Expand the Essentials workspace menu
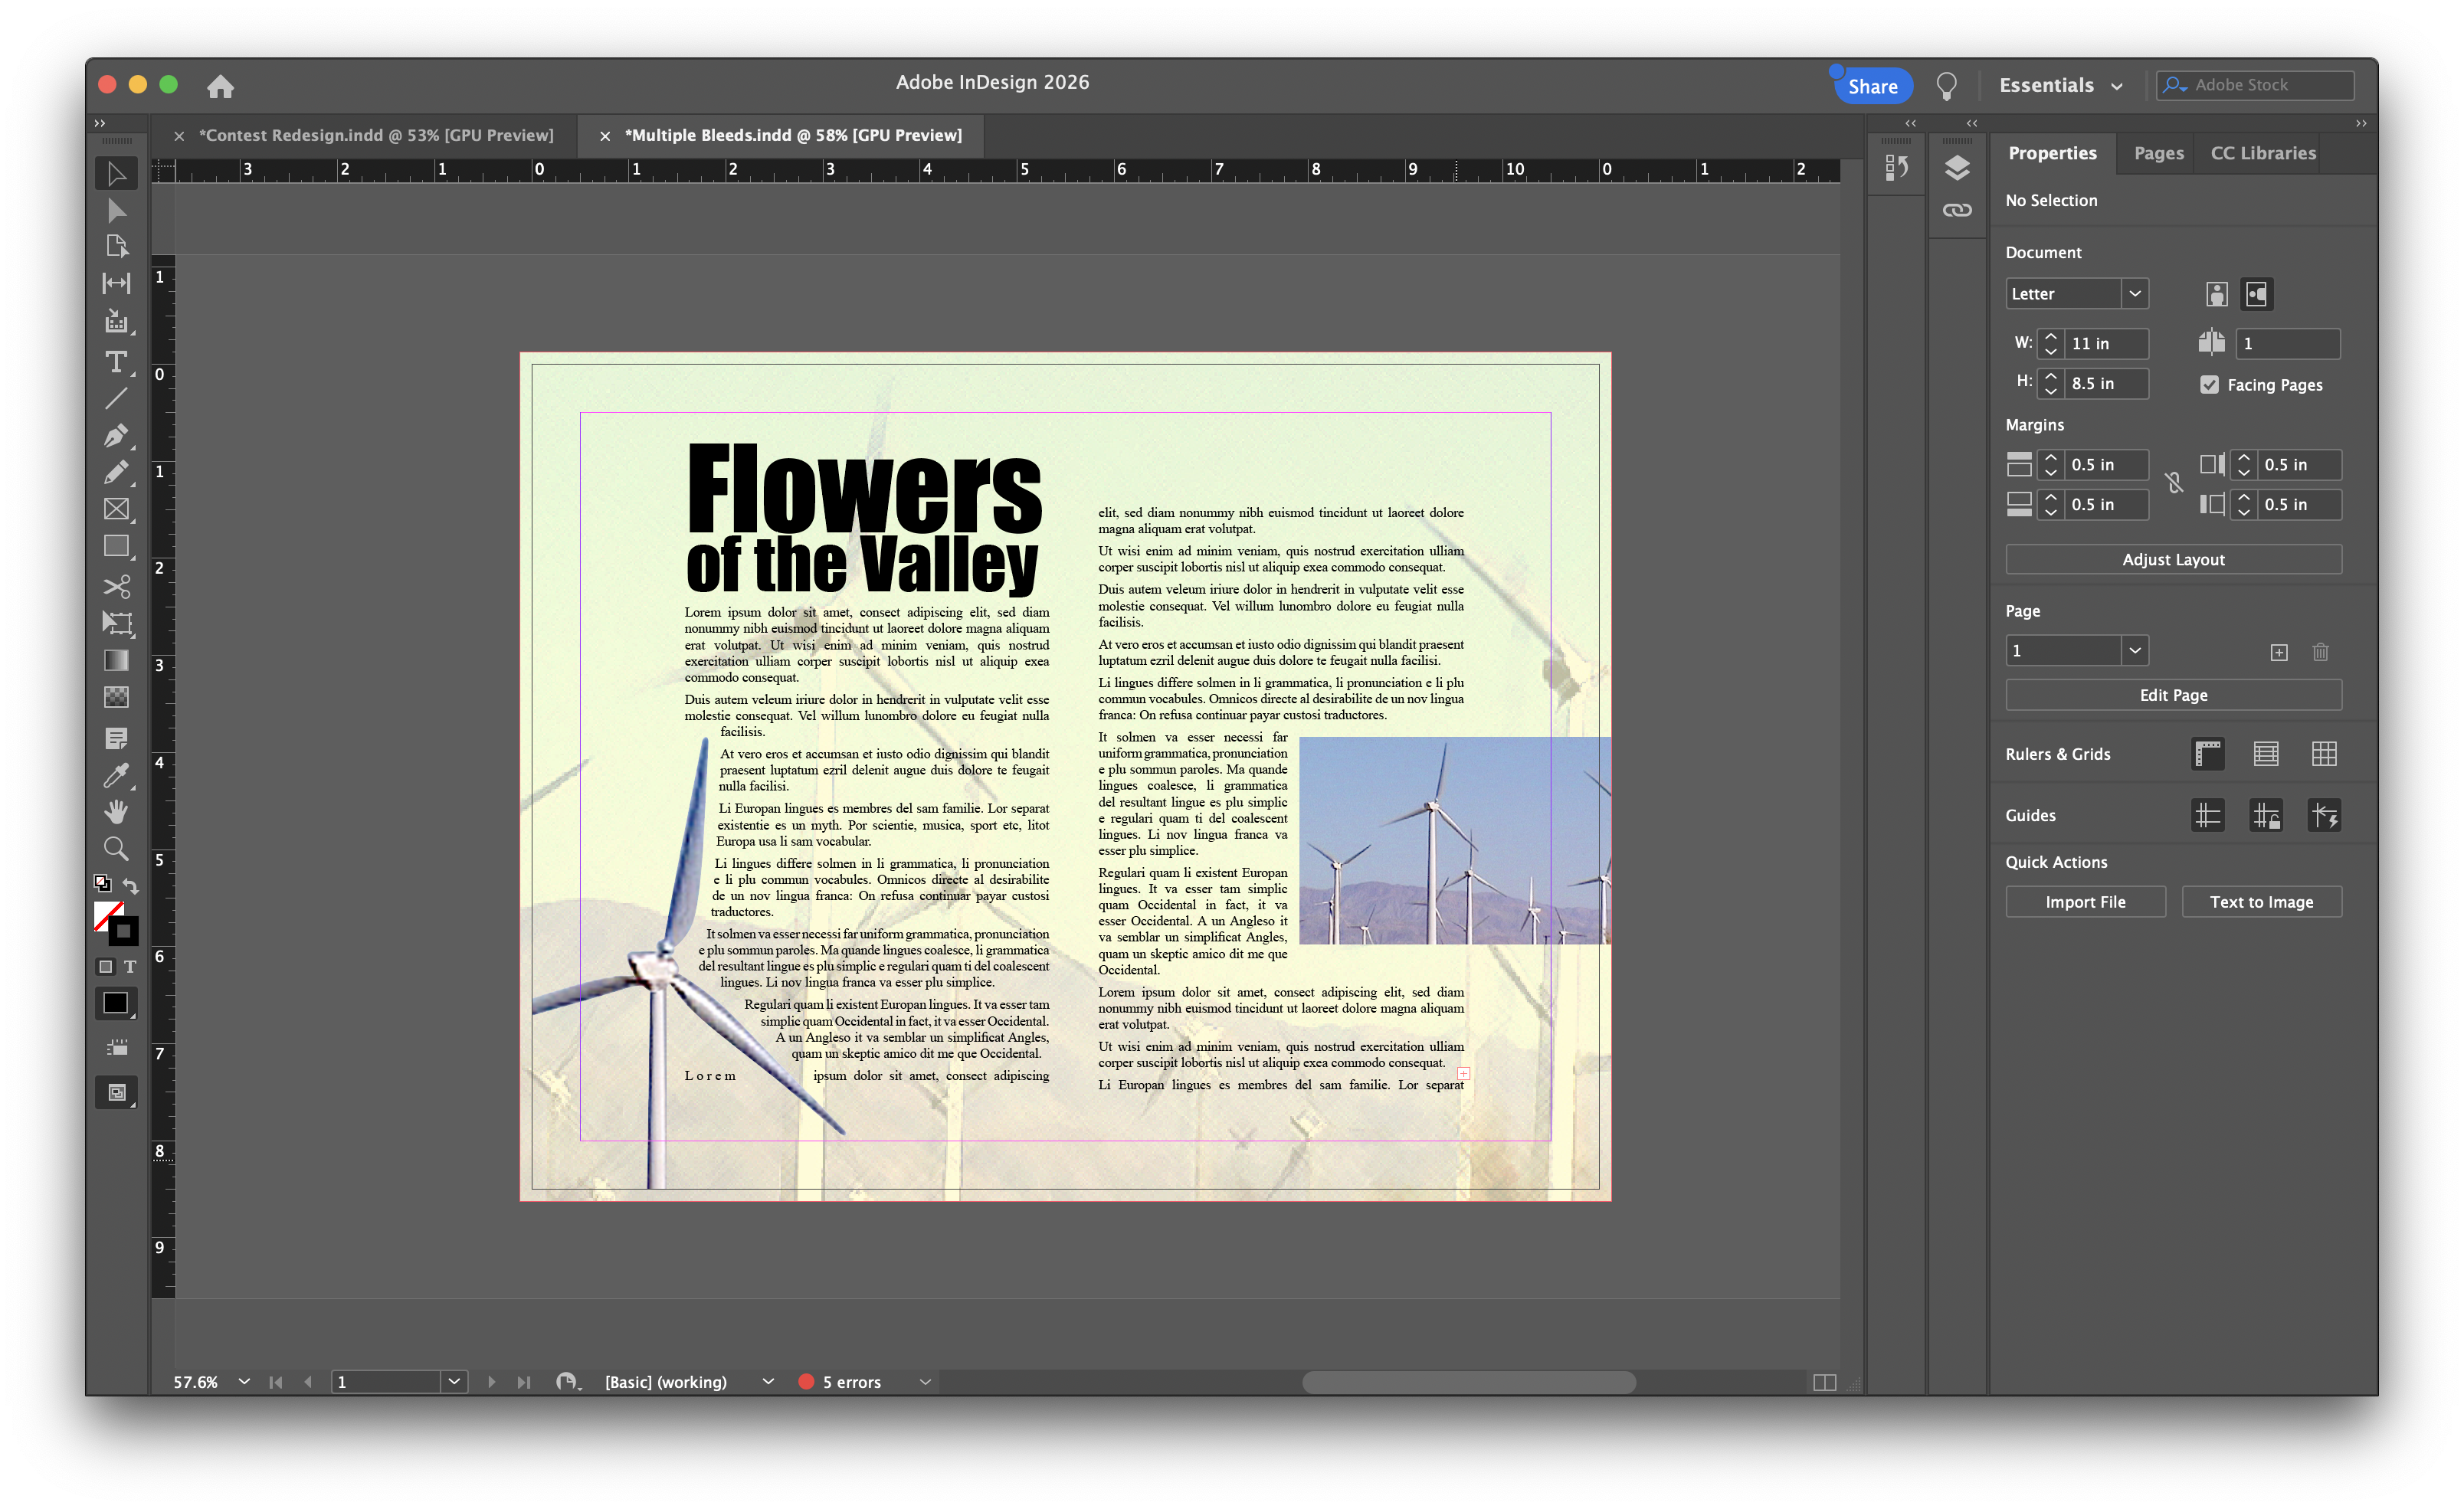 [2061, 86]
